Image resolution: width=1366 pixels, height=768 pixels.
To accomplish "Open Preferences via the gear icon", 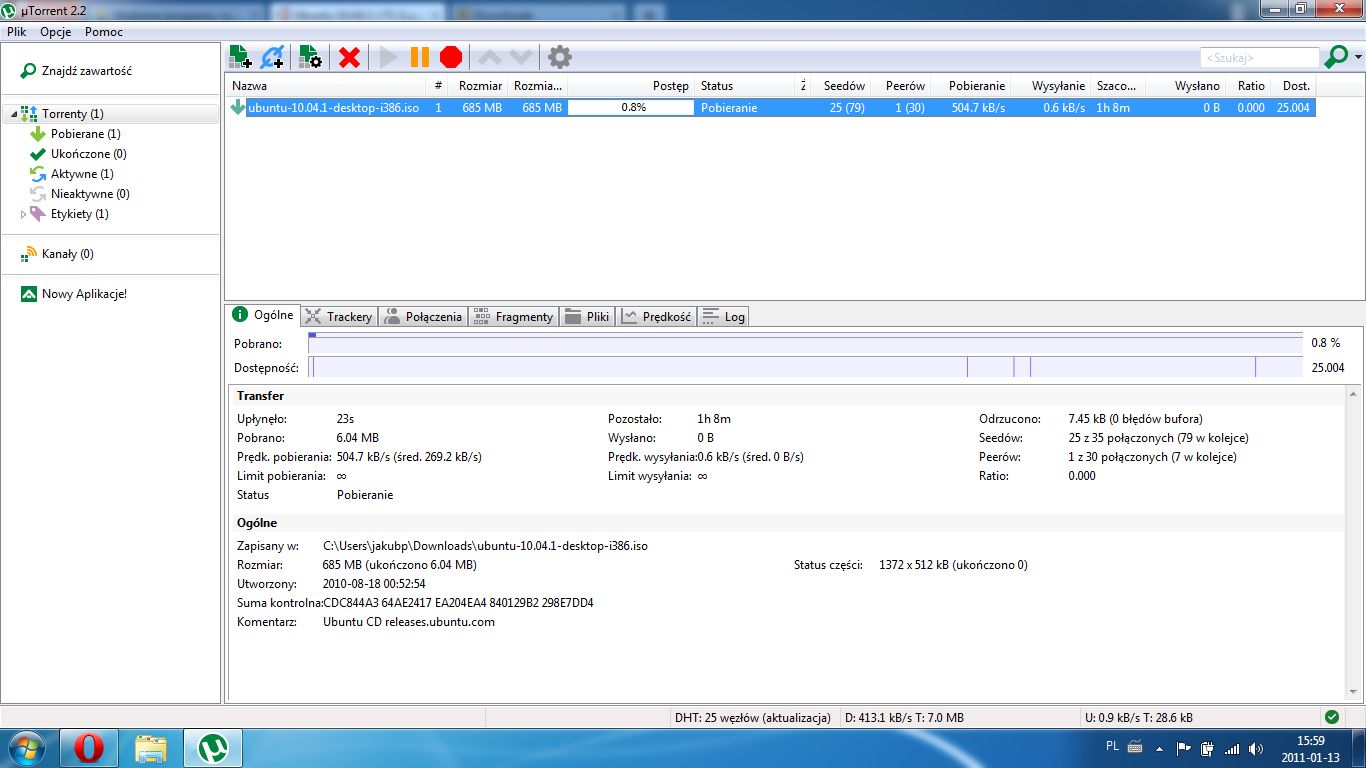I will point(560,57).
